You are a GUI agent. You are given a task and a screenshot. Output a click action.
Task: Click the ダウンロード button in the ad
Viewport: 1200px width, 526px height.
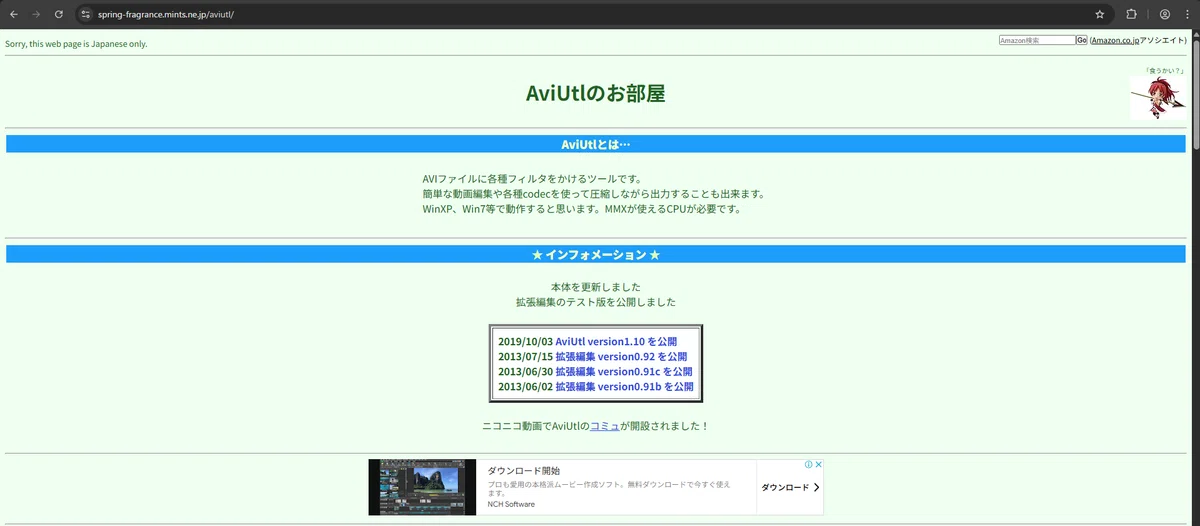pyautogui.click(x=790, y=487)
